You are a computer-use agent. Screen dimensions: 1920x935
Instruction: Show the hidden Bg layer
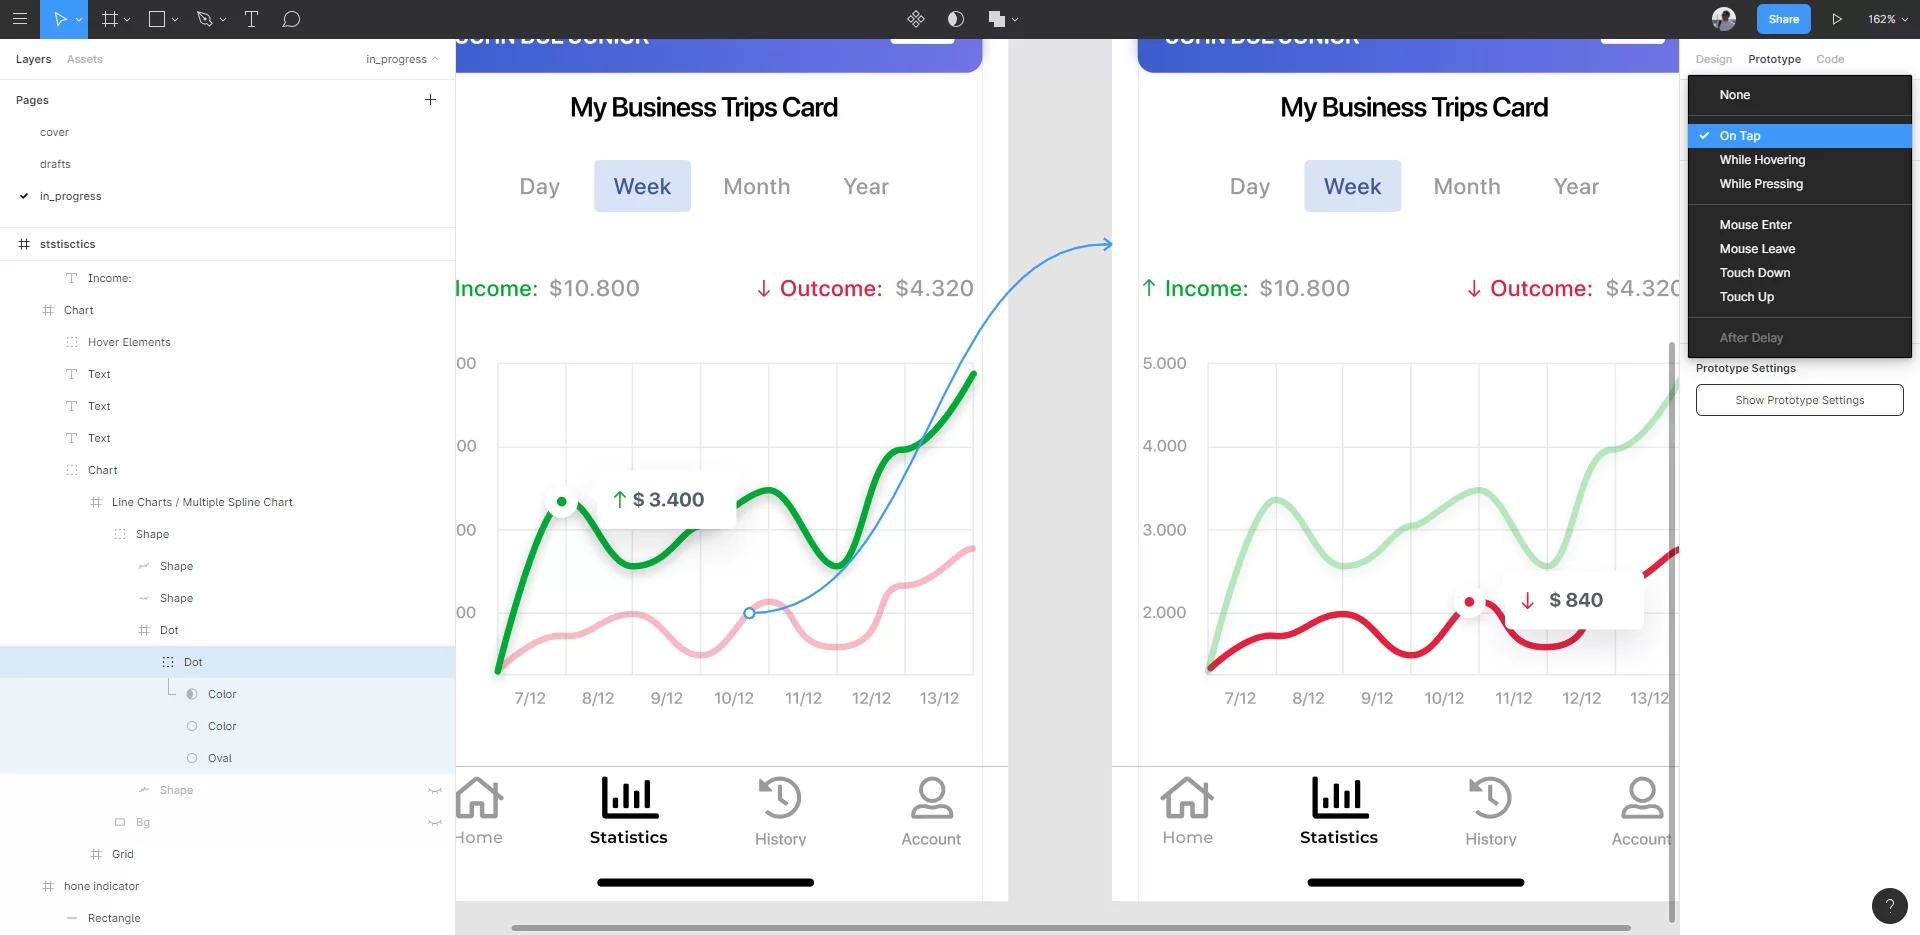pos(435,822)
